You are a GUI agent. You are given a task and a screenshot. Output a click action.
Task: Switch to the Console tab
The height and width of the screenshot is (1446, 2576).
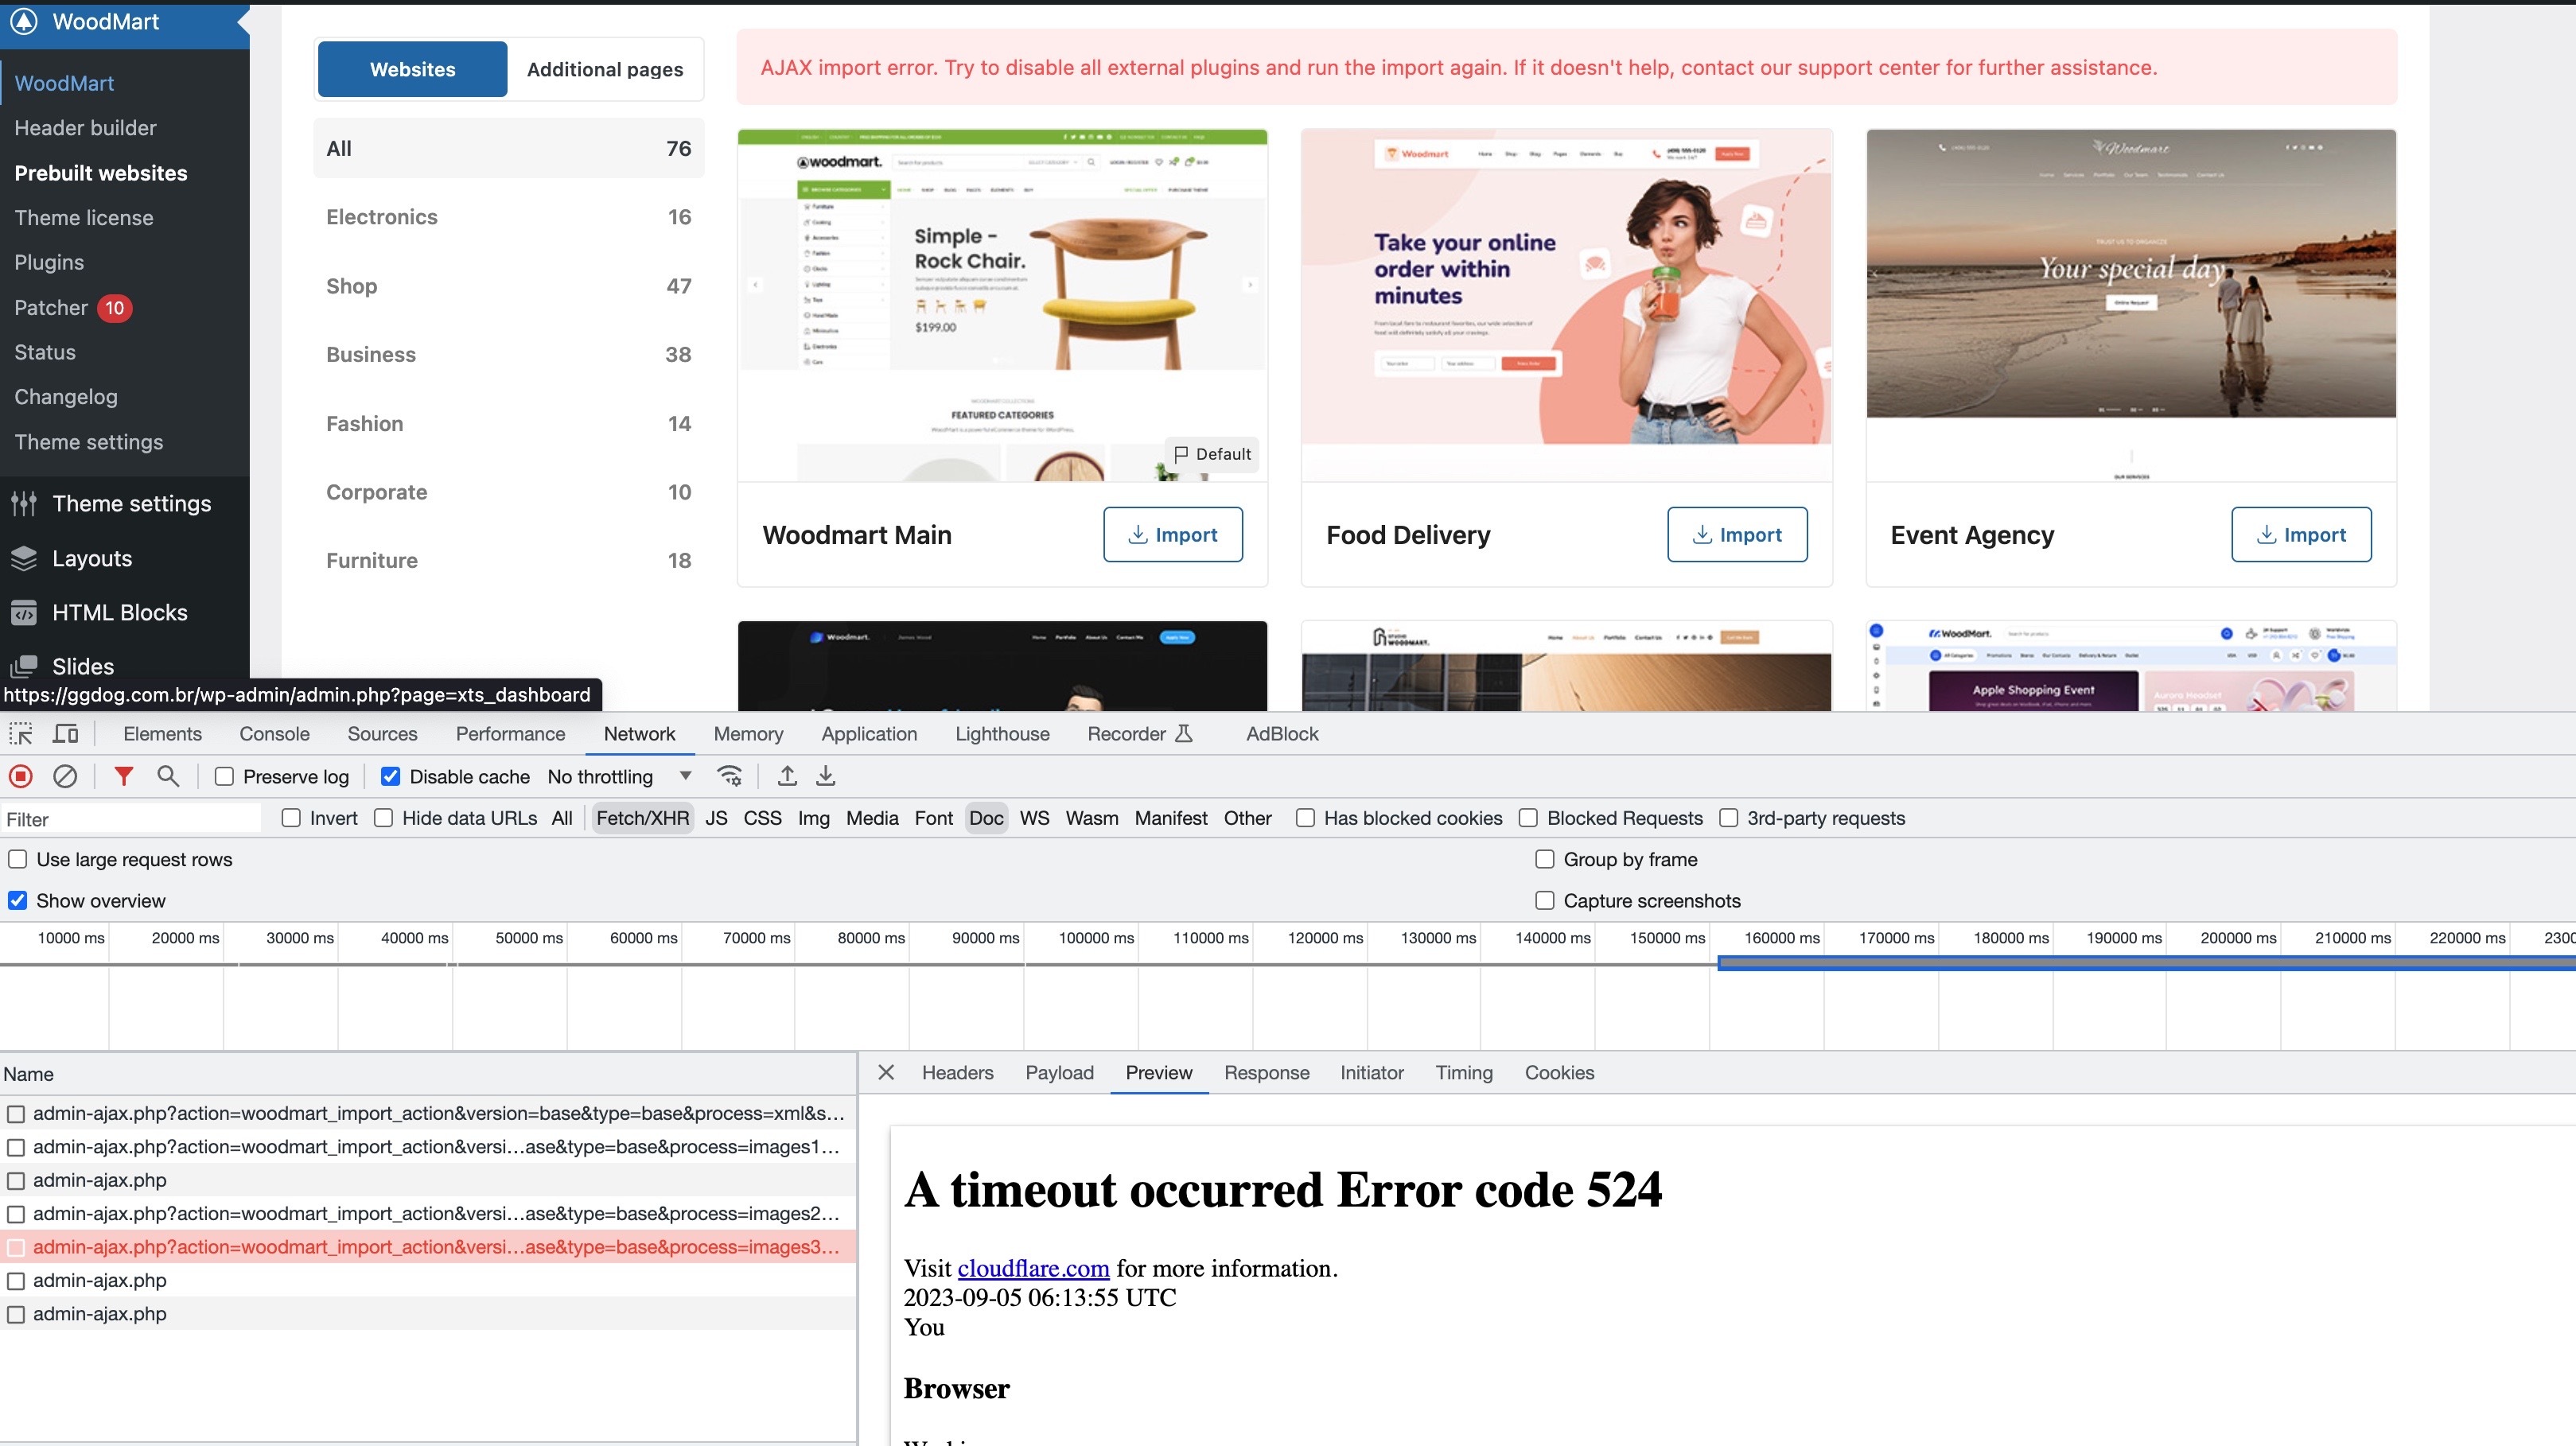(274, 734)
